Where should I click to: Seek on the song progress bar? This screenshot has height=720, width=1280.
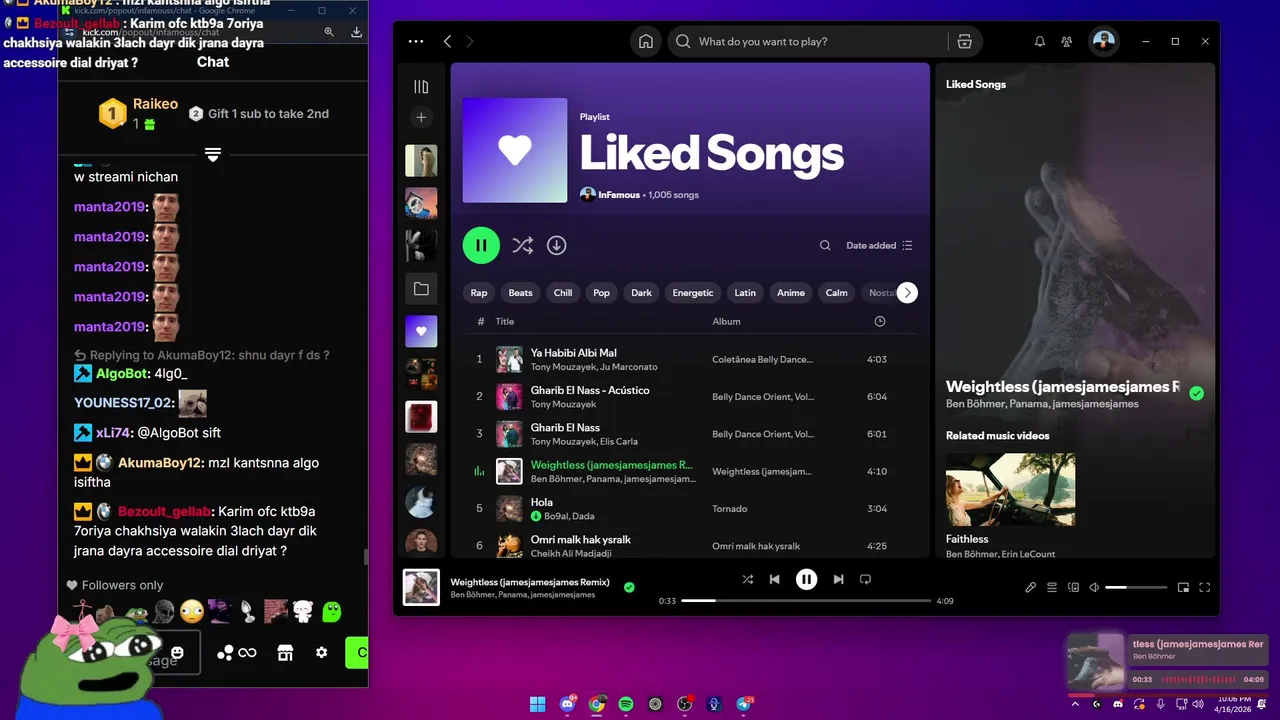(806, 601)
